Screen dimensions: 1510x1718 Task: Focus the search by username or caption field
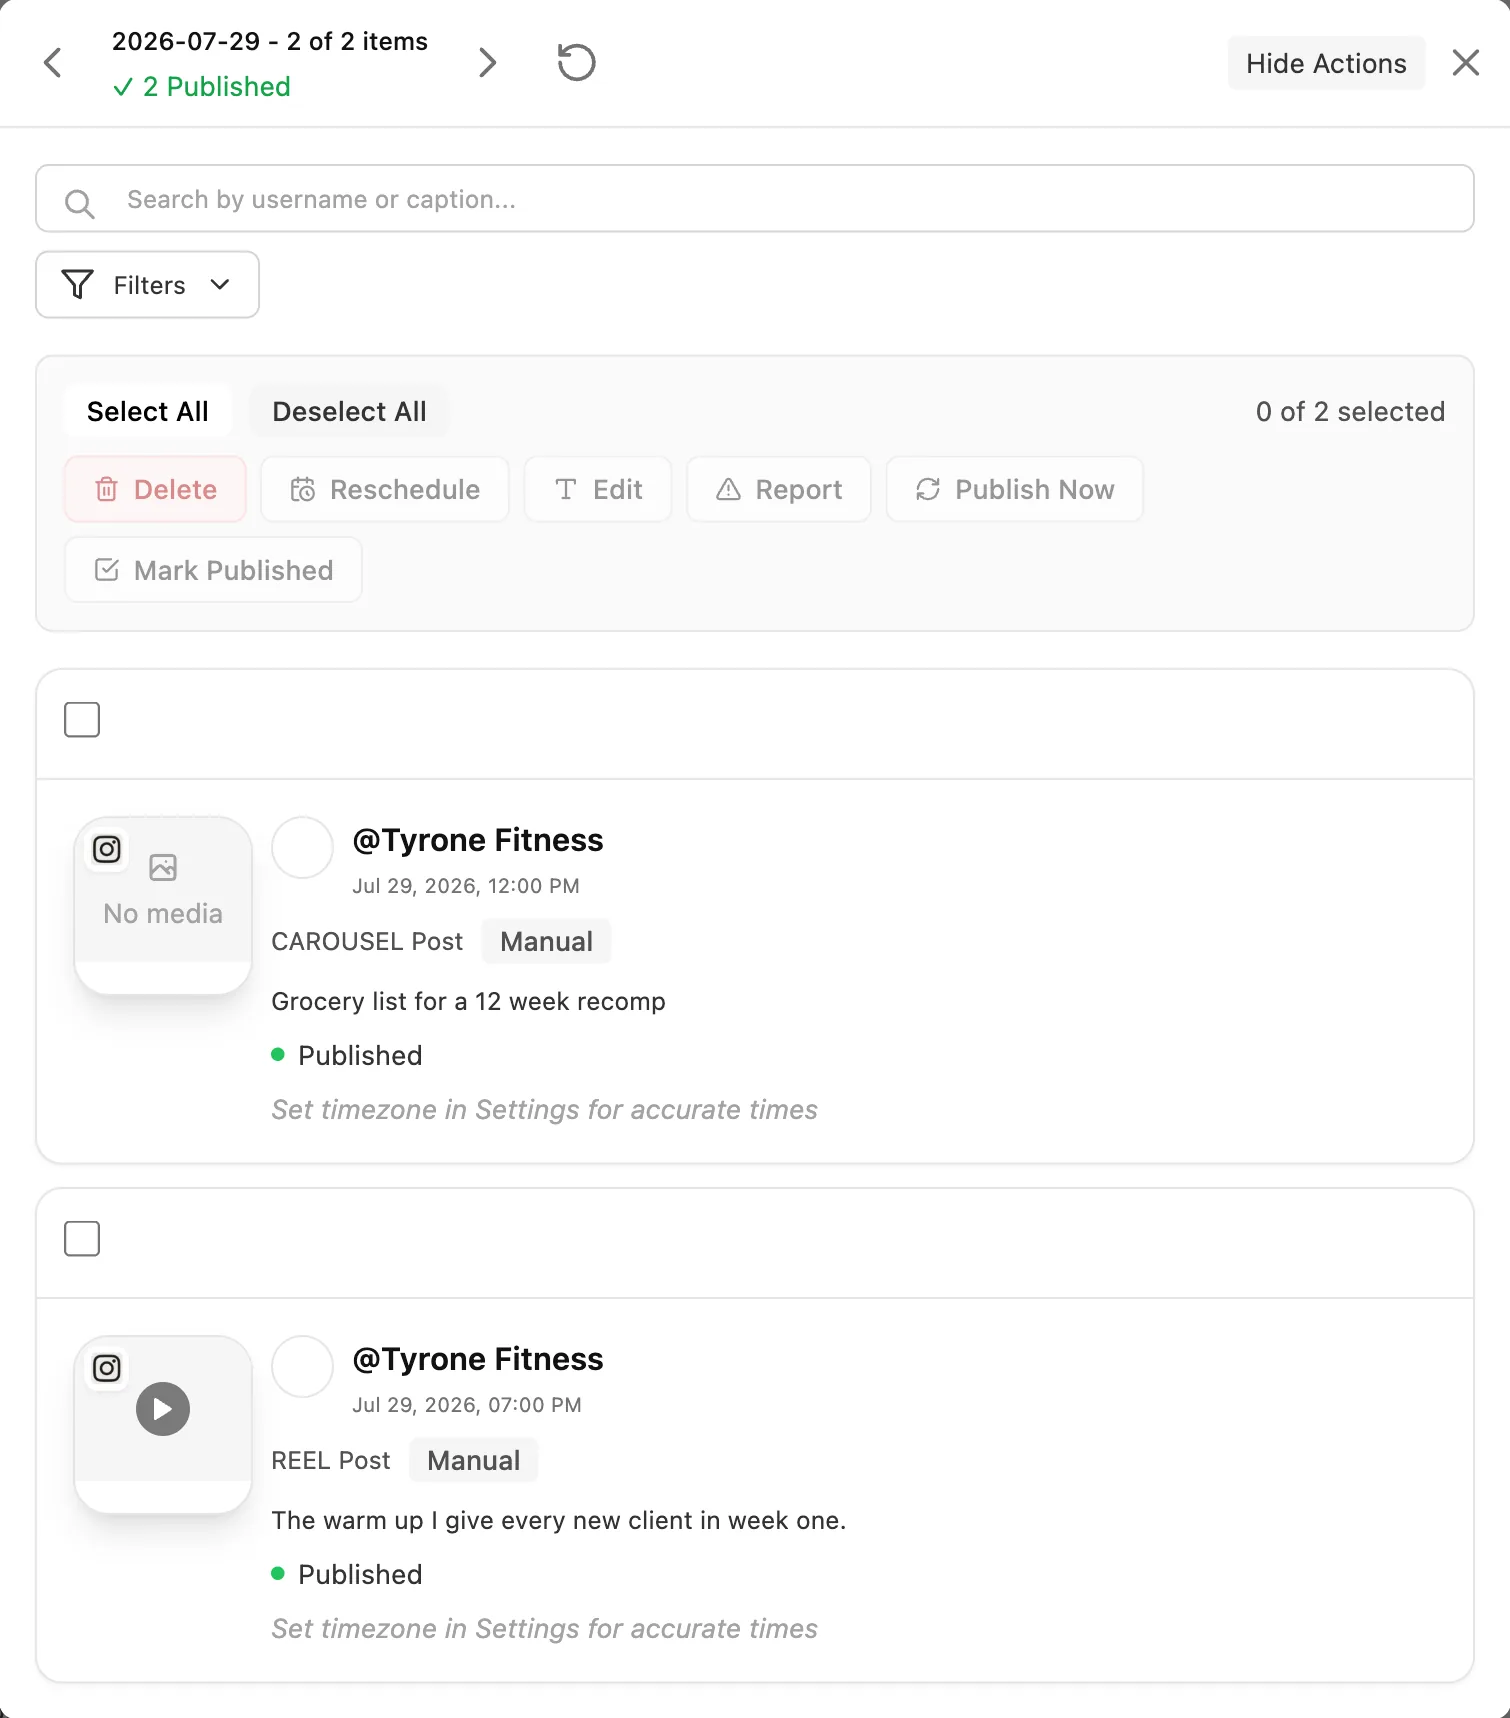(x=755, y=199)
